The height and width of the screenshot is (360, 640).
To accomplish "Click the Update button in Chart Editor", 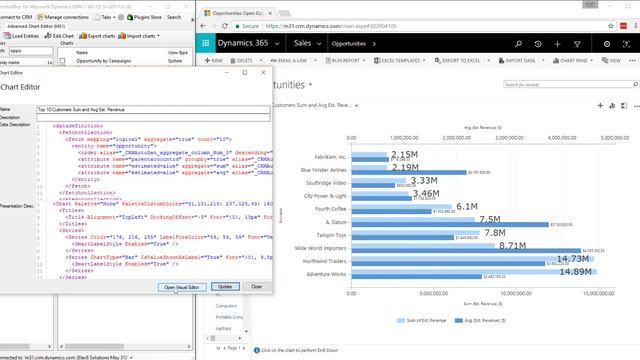I will pyautogui.click(x=225, y=287).
